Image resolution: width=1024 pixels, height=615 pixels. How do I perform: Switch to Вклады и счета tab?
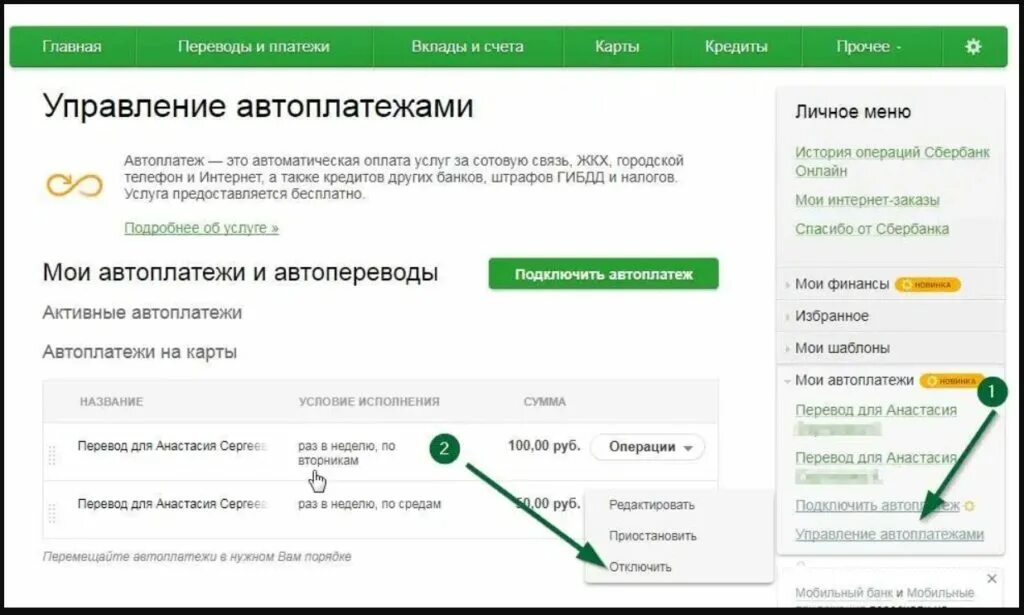(468, 46)
